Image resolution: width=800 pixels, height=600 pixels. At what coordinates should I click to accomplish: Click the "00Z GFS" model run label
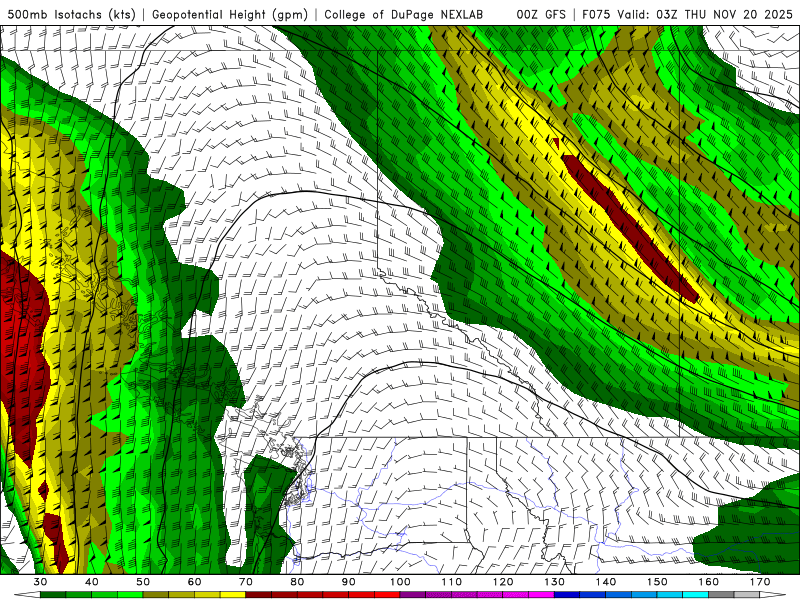point(541,14)
